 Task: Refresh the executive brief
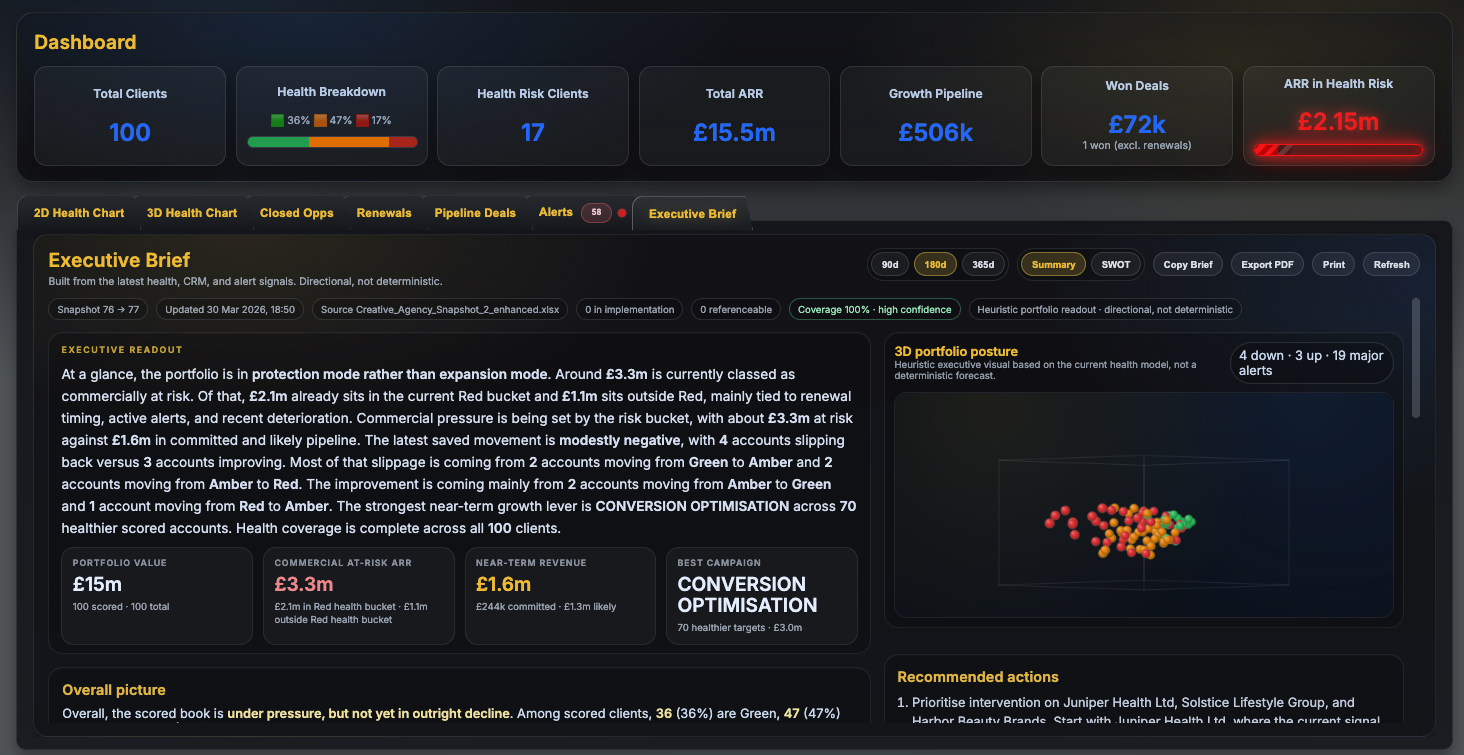[x=1391, y=264]
